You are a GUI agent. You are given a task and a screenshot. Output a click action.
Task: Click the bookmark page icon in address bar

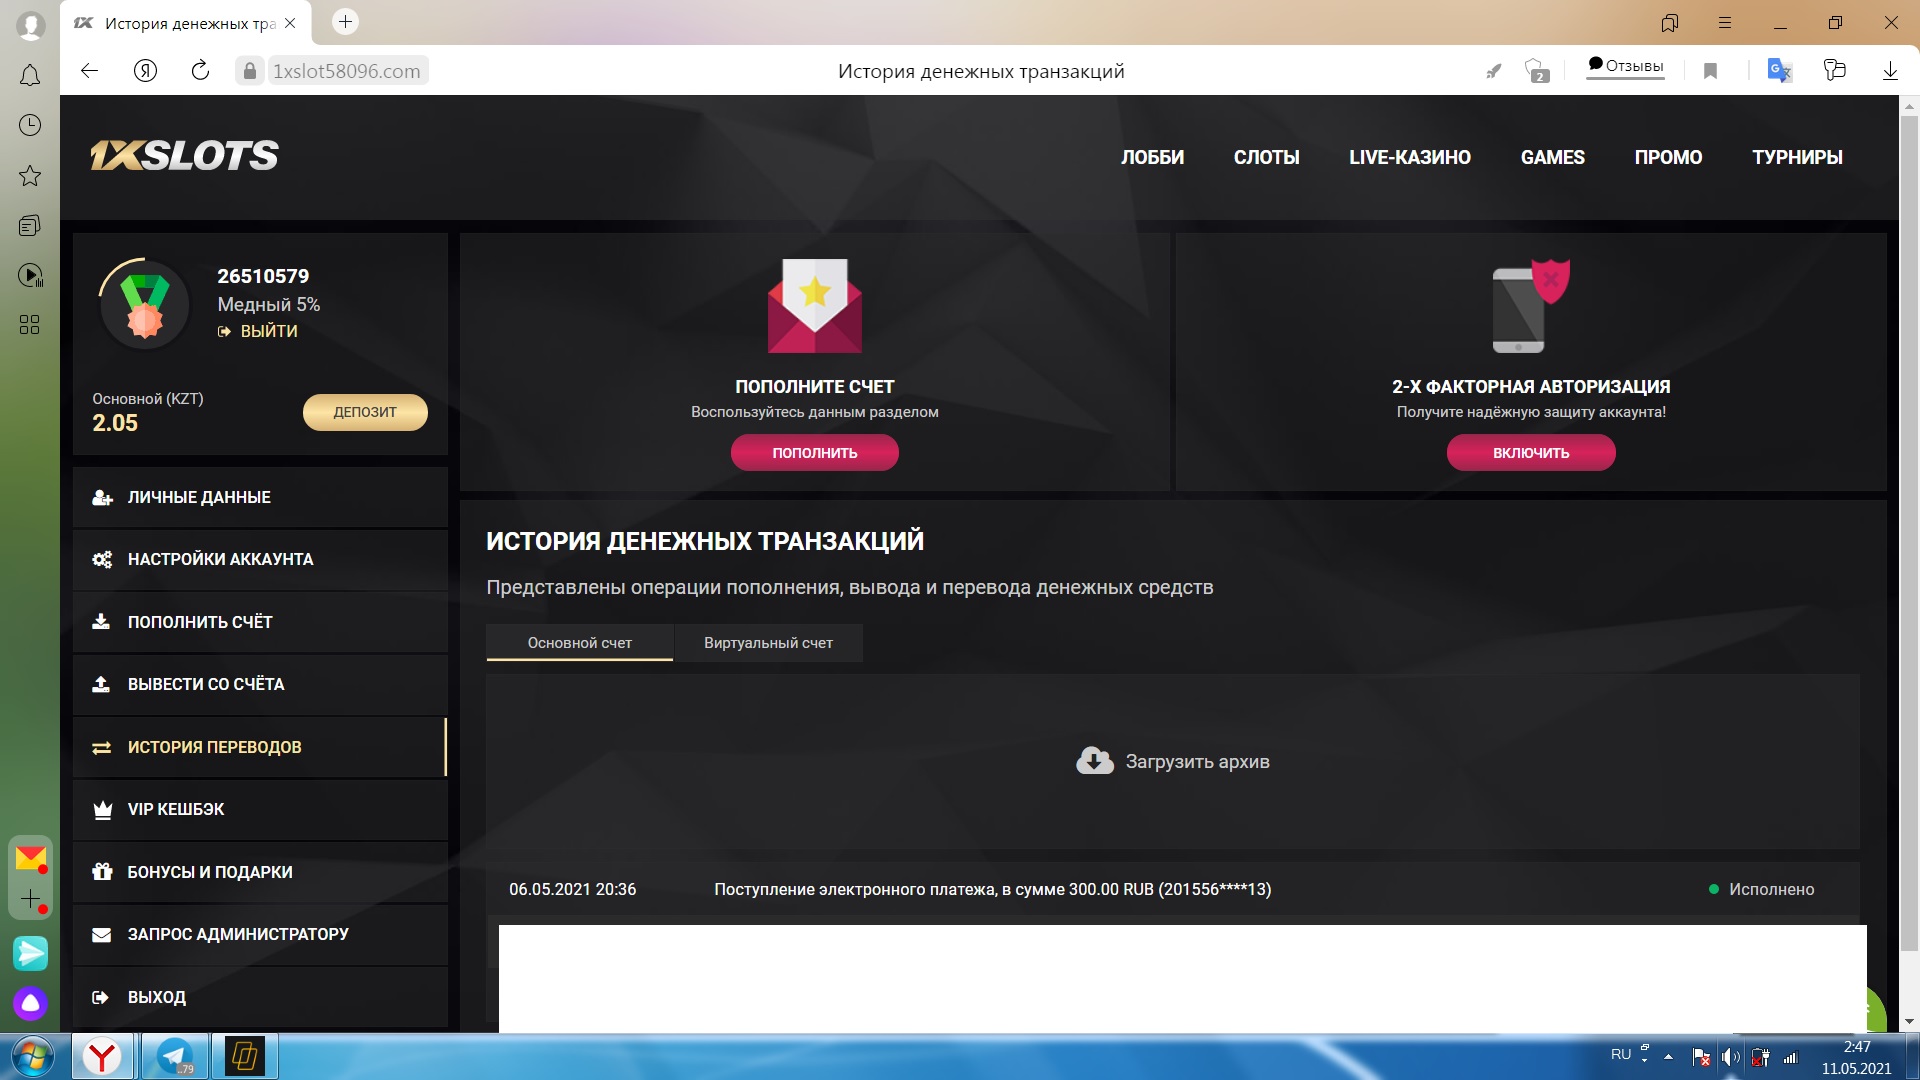click(1710, 71)
